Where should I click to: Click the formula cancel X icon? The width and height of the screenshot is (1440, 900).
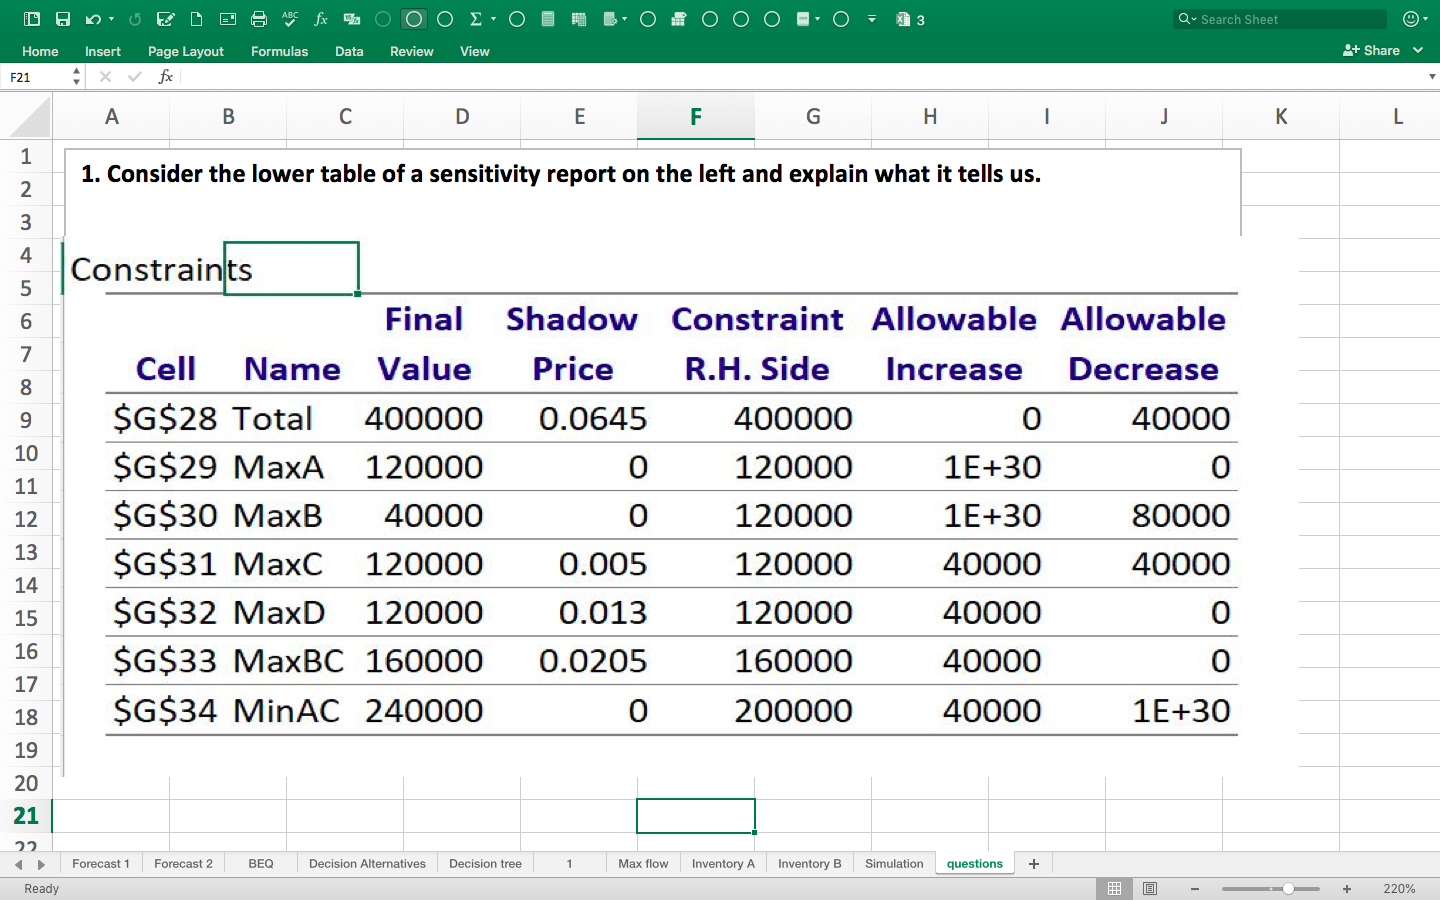tap(105, 77)
